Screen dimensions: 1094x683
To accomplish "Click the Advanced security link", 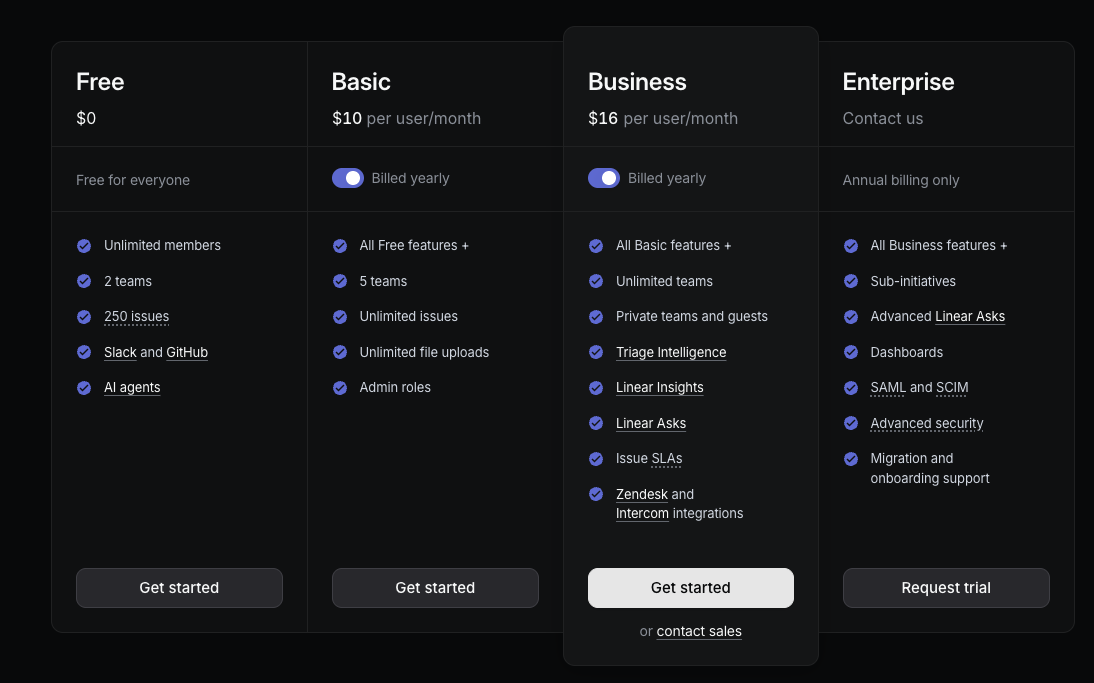I will click(x=926, y=423).
